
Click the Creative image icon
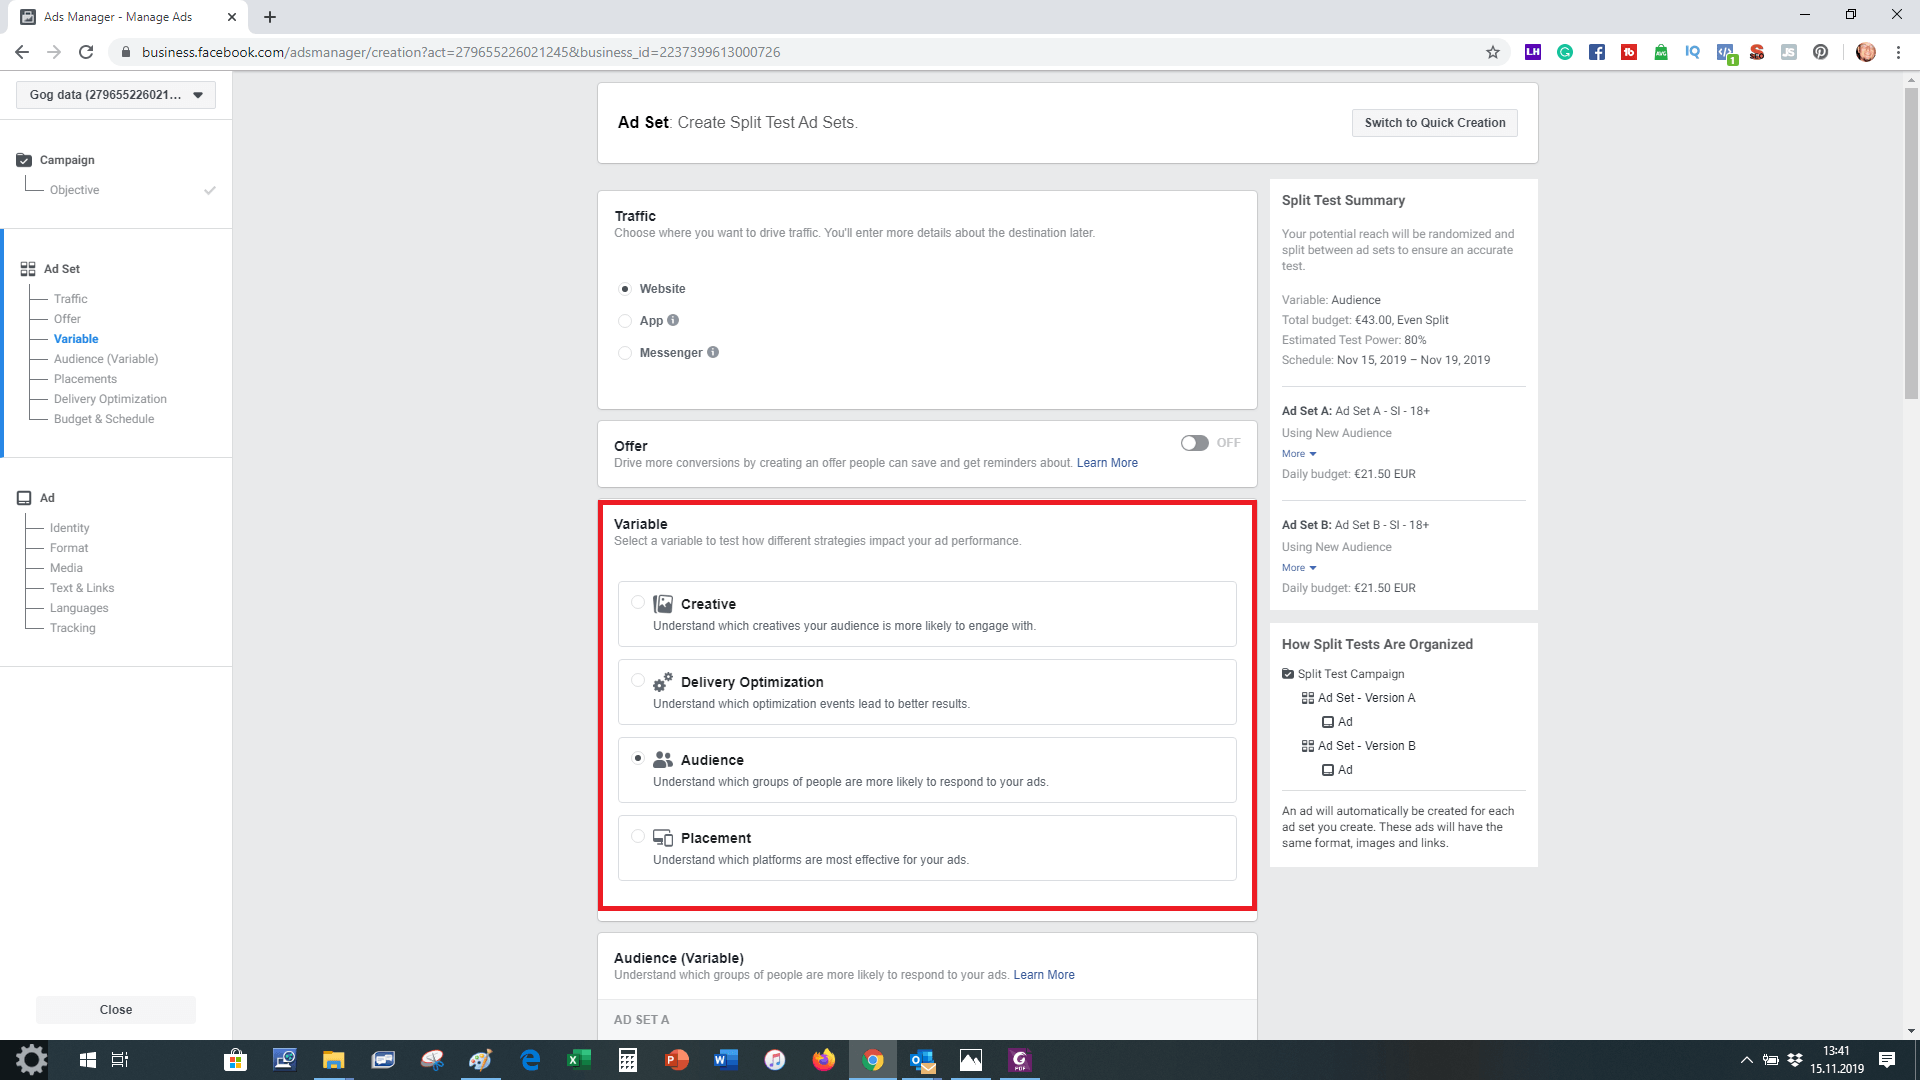(663, 604)
